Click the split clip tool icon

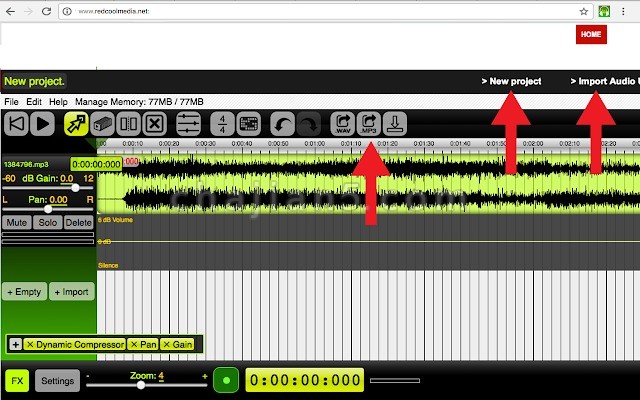[128, 124]
